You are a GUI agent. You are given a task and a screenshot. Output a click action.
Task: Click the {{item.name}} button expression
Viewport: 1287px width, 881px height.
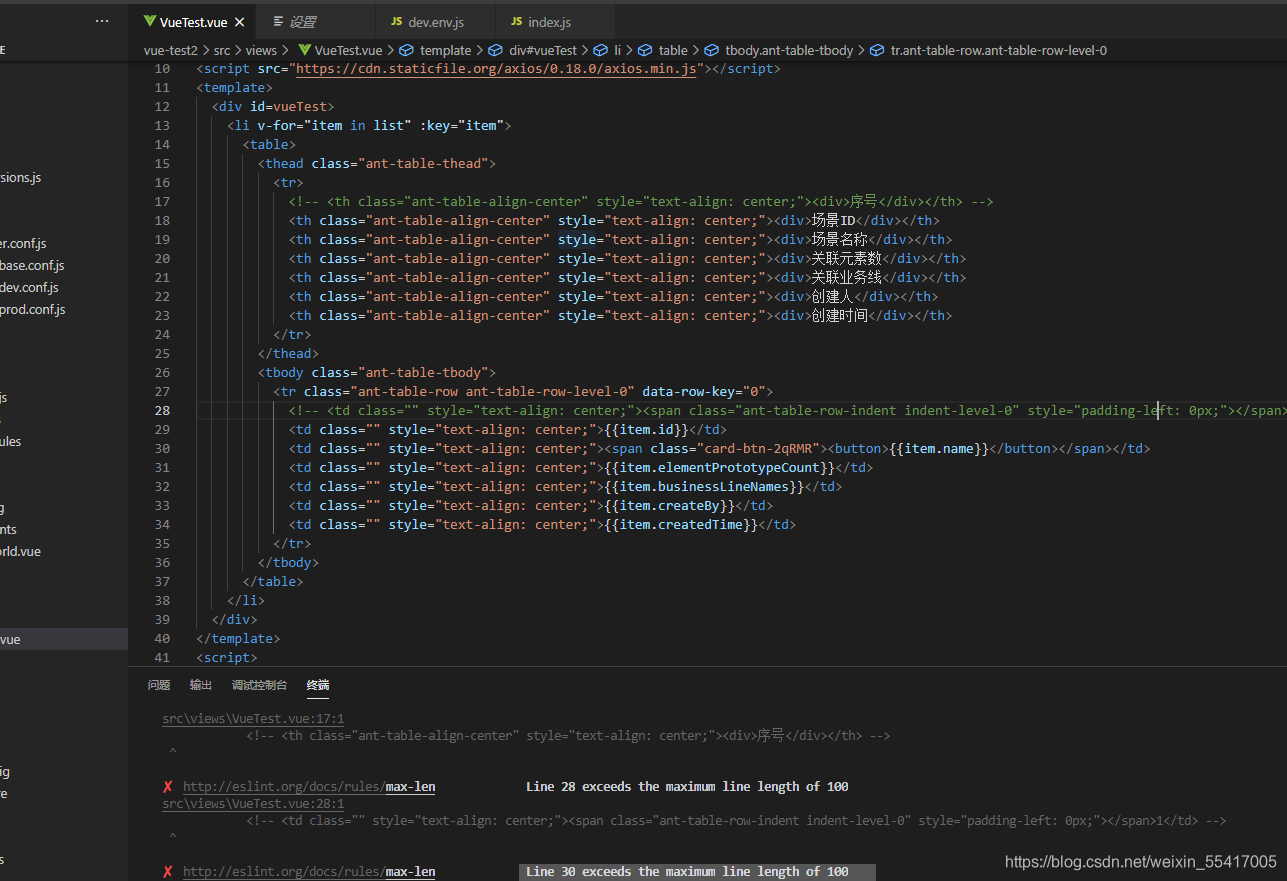click(x=938, y=449)
